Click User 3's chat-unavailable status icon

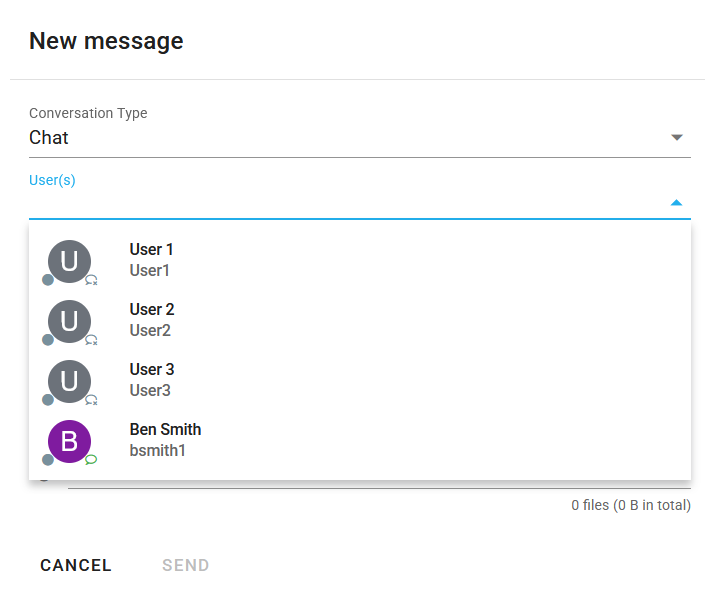(91, 399)
